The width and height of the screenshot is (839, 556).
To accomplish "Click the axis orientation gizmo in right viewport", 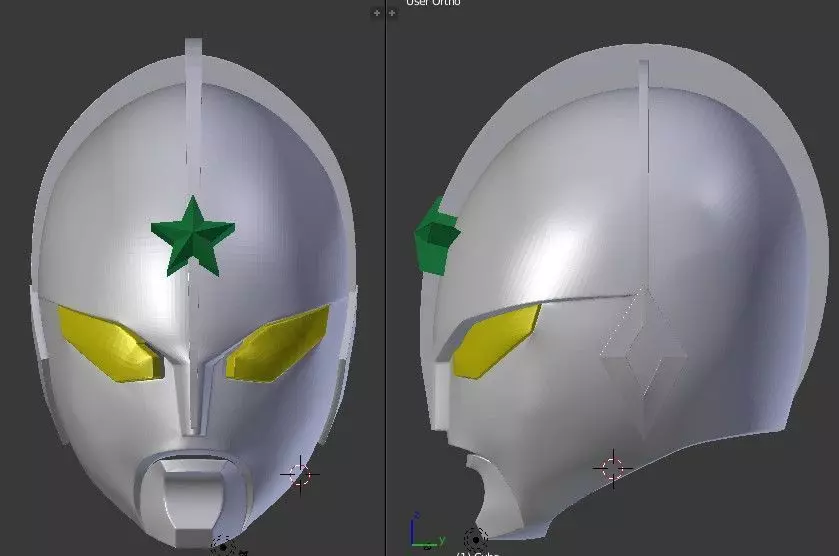I will (426, 531).
